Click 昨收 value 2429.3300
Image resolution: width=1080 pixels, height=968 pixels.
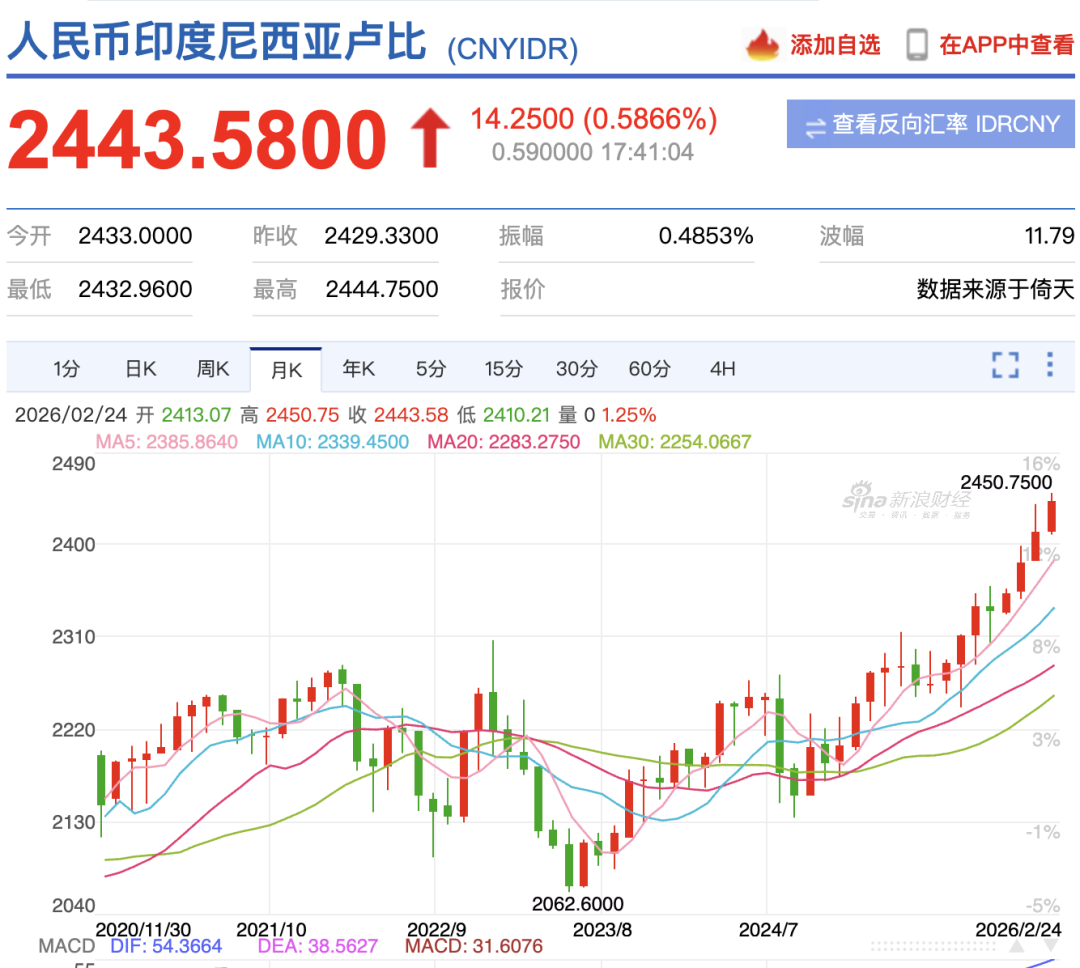coord(381,236)
